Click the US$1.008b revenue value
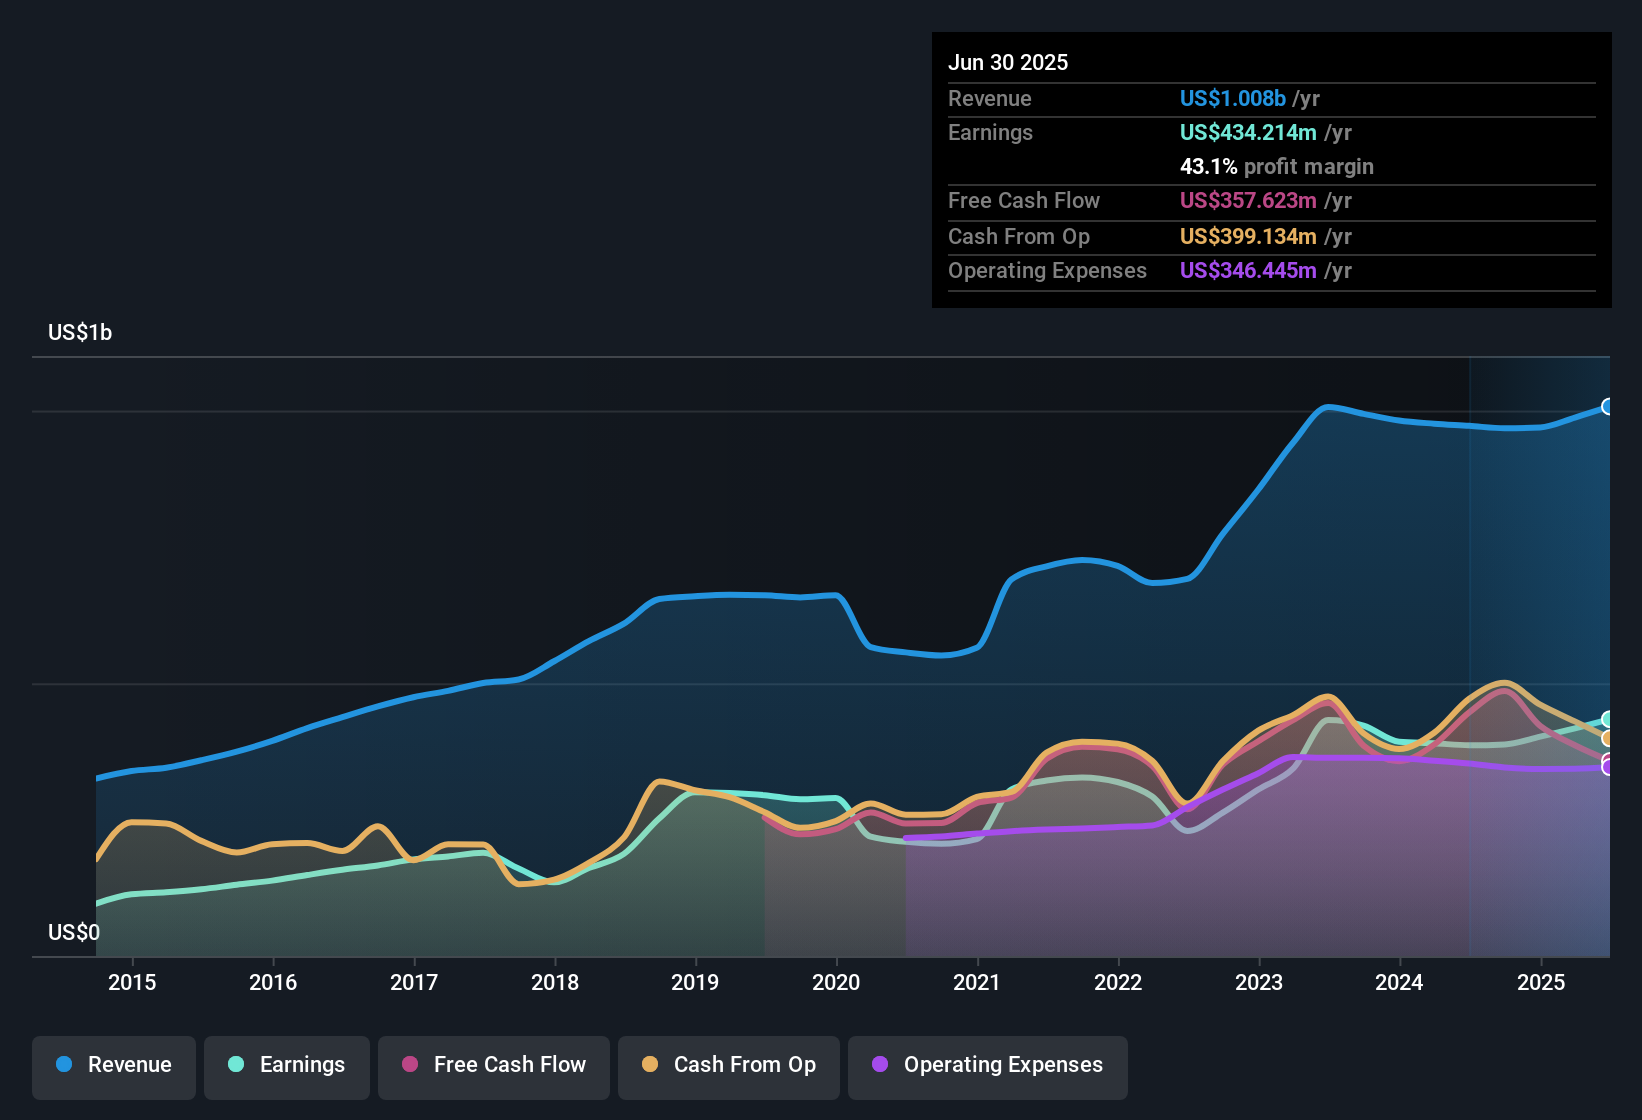 [x=1232, y=99]
